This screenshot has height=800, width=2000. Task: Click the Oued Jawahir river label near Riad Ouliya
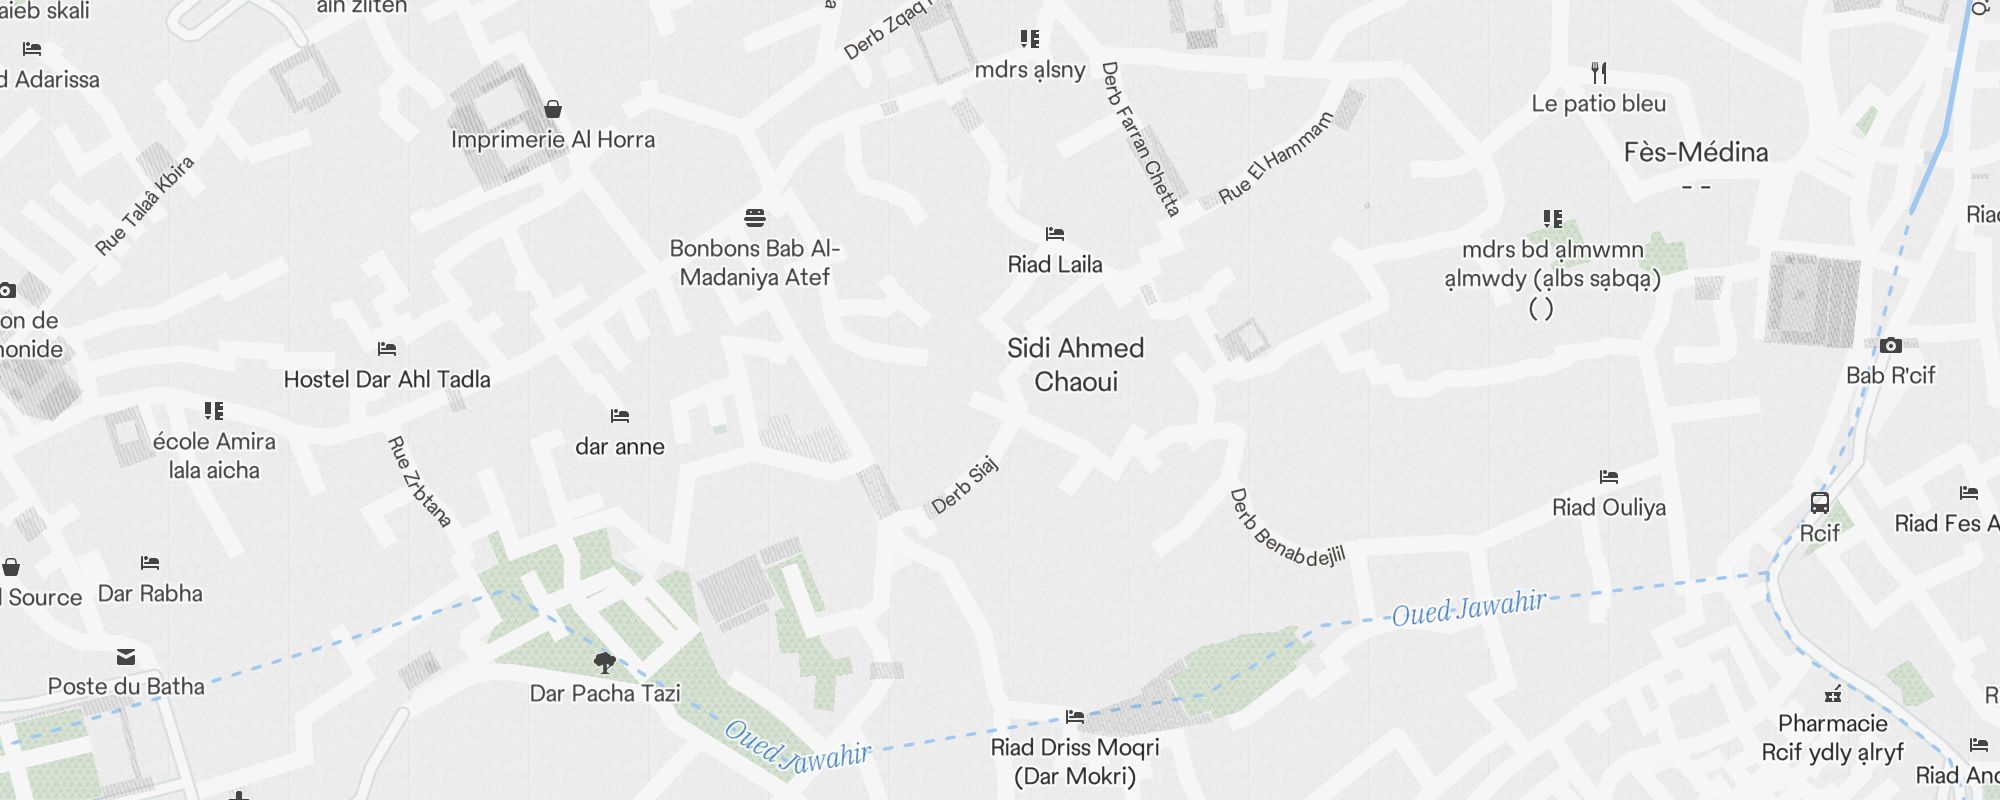1469,607
